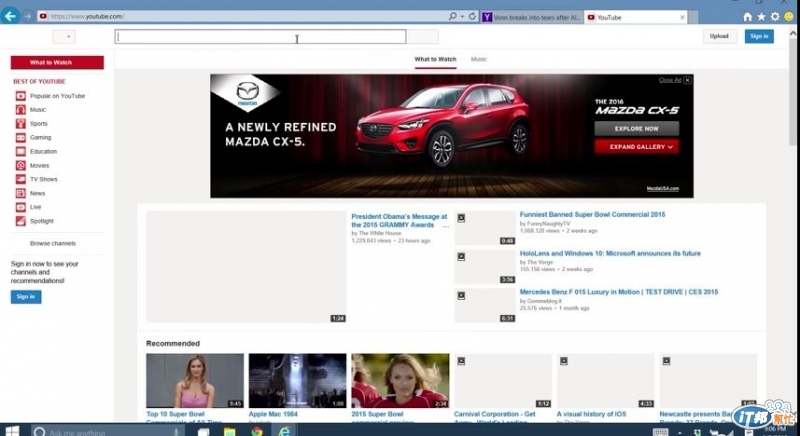Open the browser Home icon
Viewport: 800px width, 436px height.
[x=747, y=17]
